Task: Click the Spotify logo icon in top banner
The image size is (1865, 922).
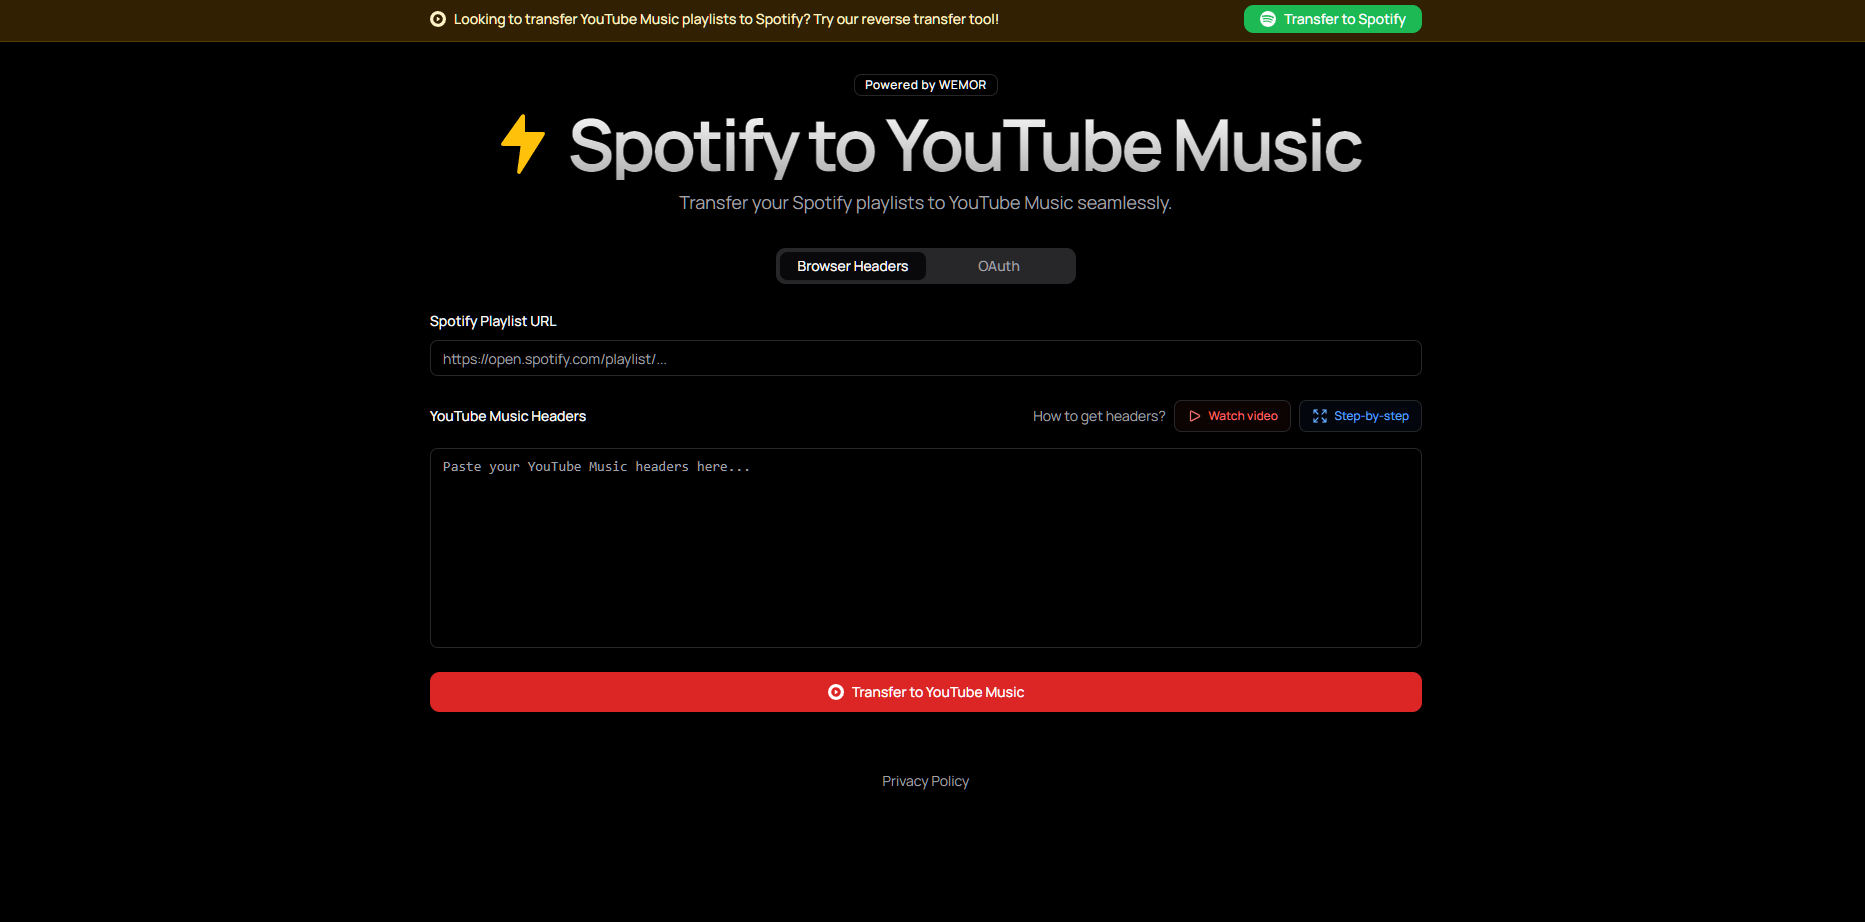Action: (1268, 19)
